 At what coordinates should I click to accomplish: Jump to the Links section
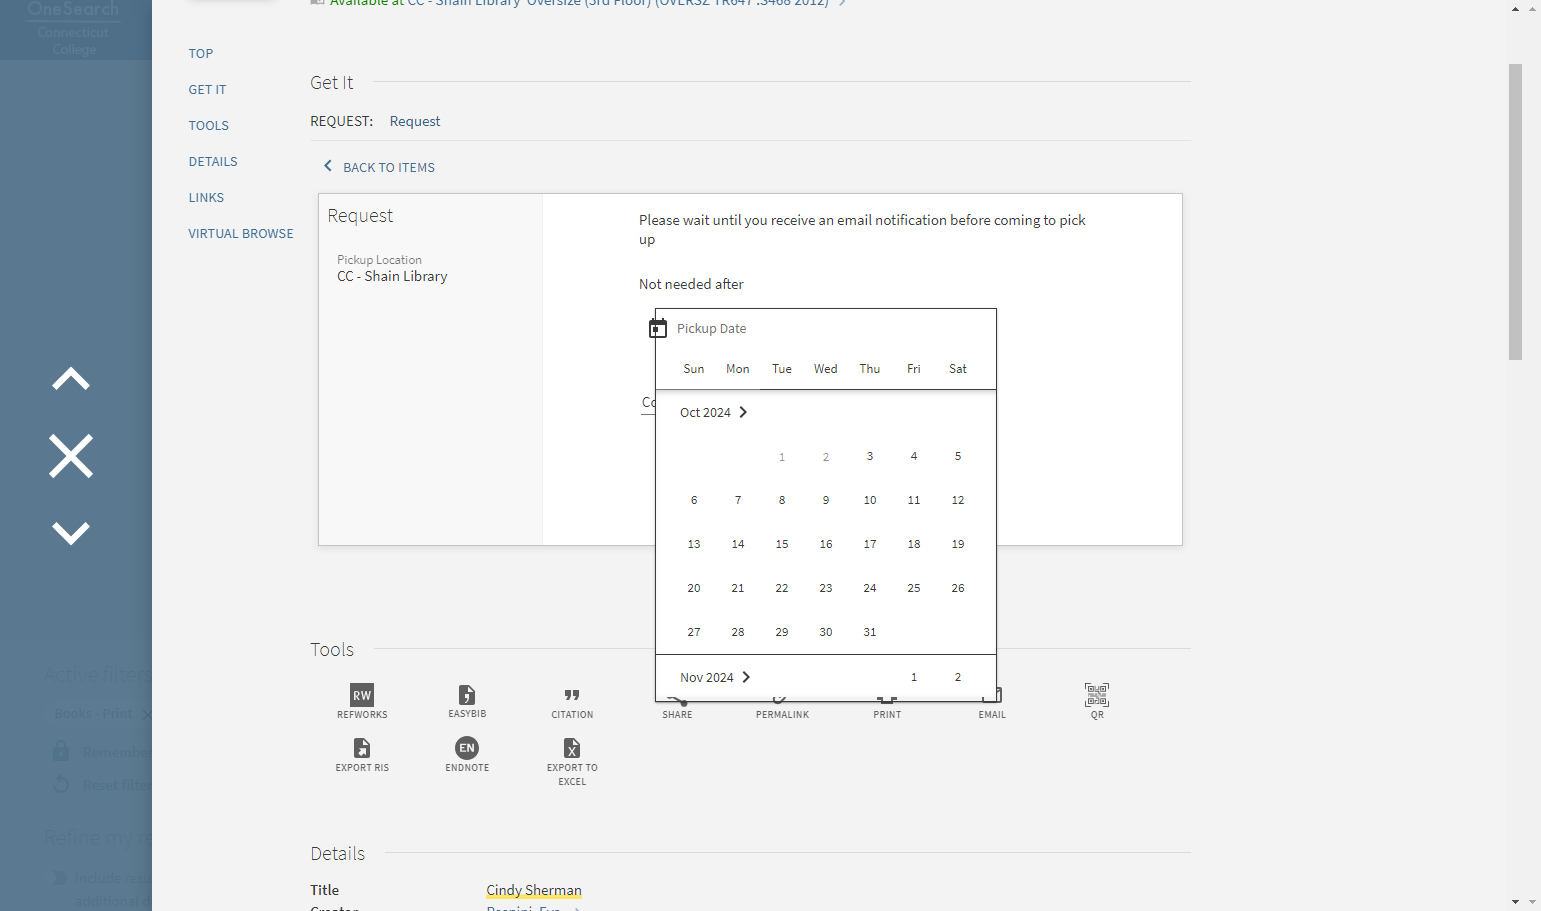point(206,198)
